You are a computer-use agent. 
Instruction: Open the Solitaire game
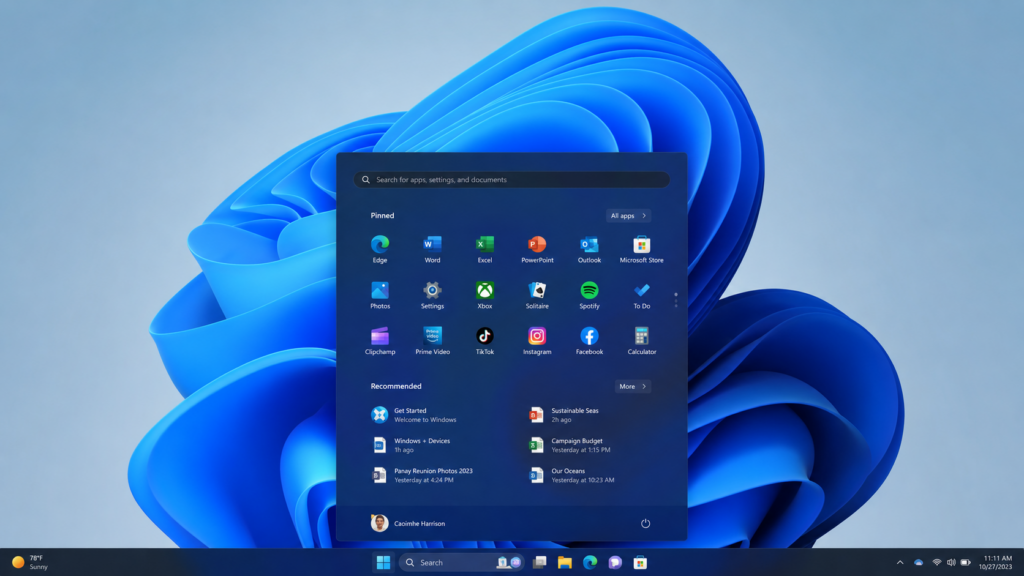(x=537, y=295)
